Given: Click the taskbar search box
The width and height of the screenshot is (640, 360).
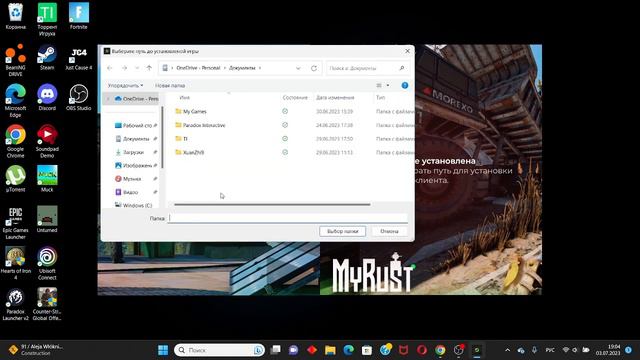Looking at the screenshot, I should 219,350.
